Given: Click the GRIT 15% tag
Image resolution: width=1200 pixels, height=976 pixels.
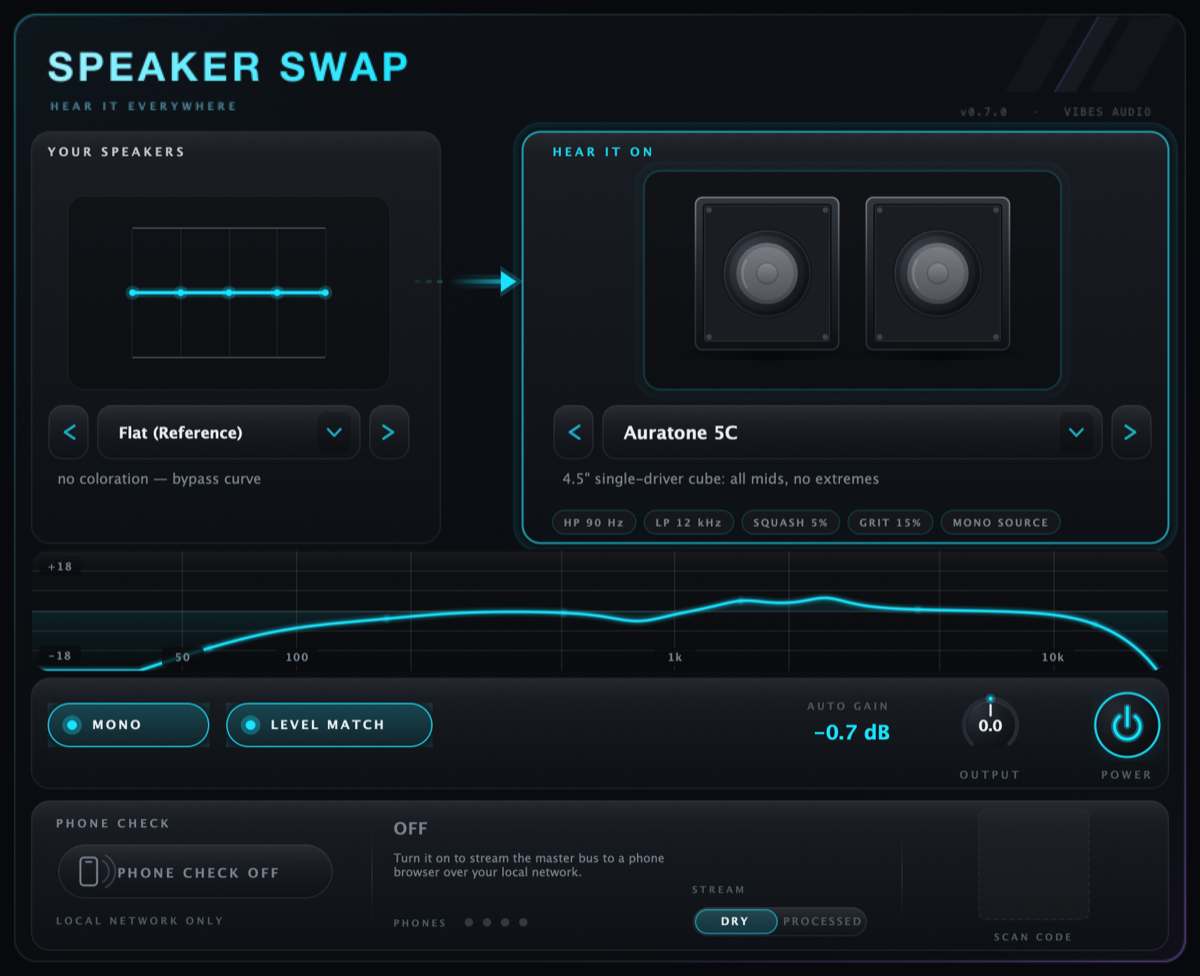Looking at the screenshot, I should pos(890,522).
